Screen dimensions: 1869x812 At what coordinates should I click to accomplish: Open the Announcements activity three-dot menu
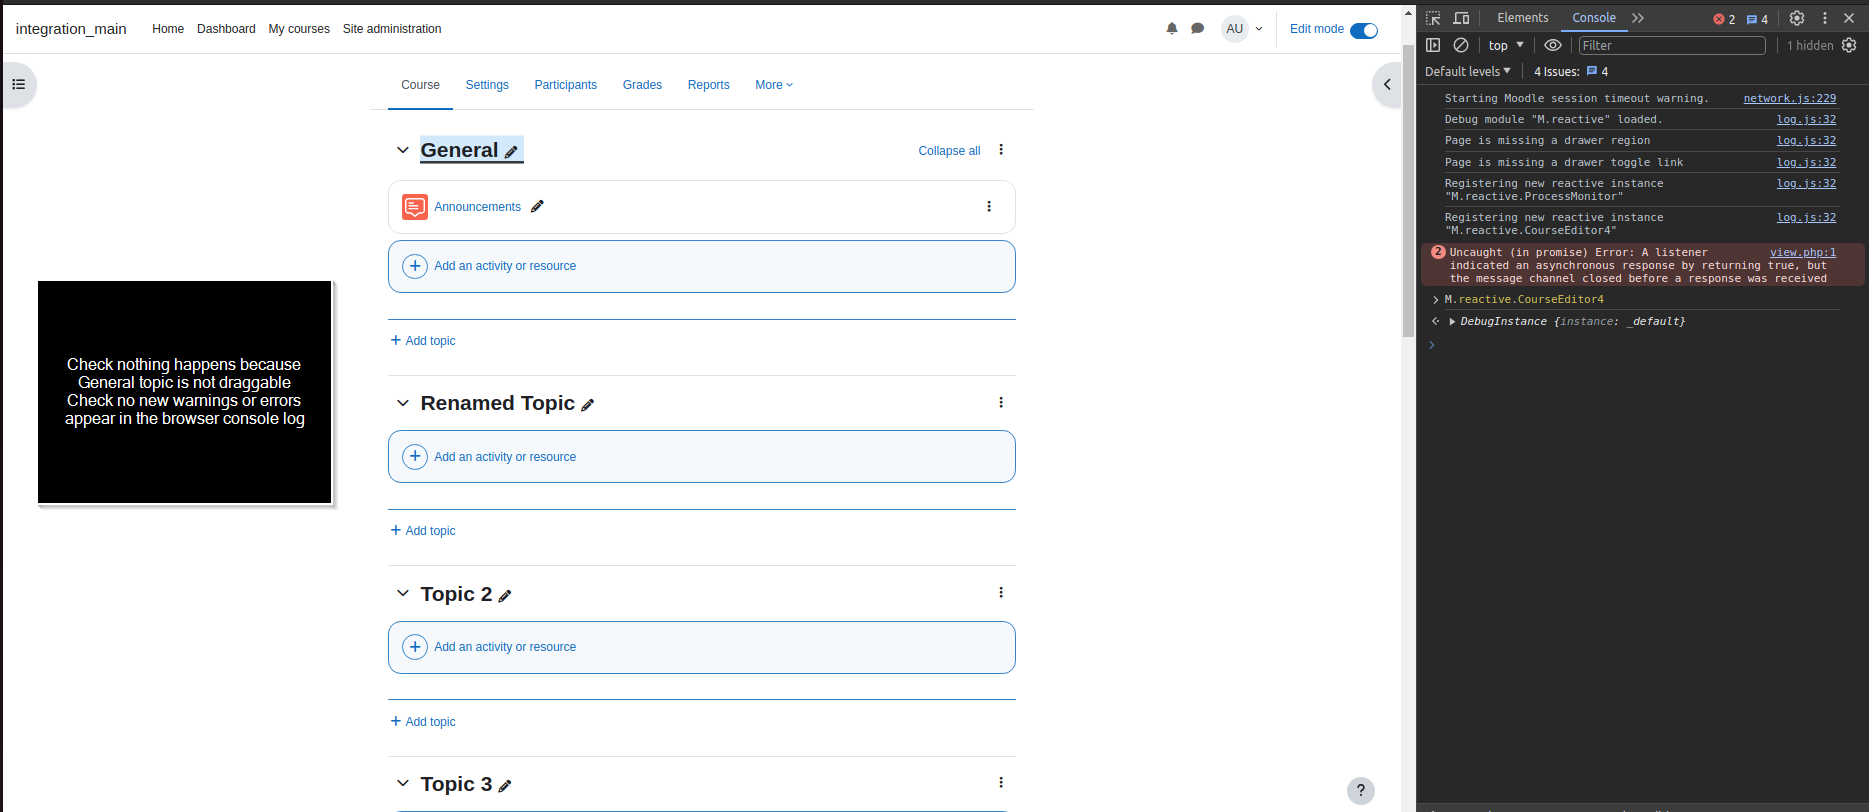989,207
